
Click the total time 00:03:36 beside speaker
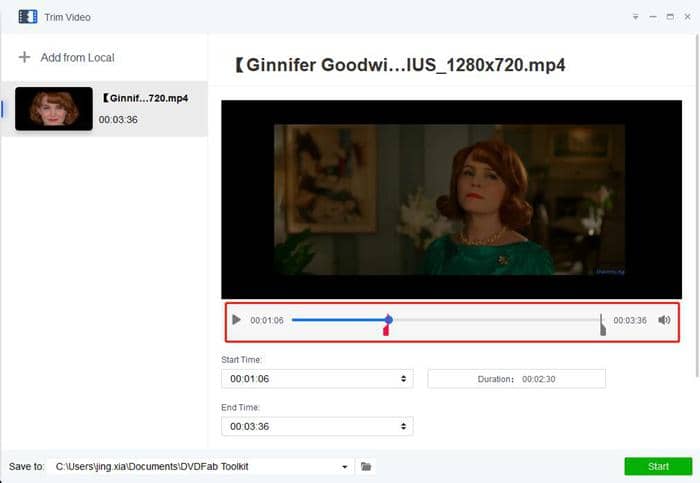coord(630,321)
